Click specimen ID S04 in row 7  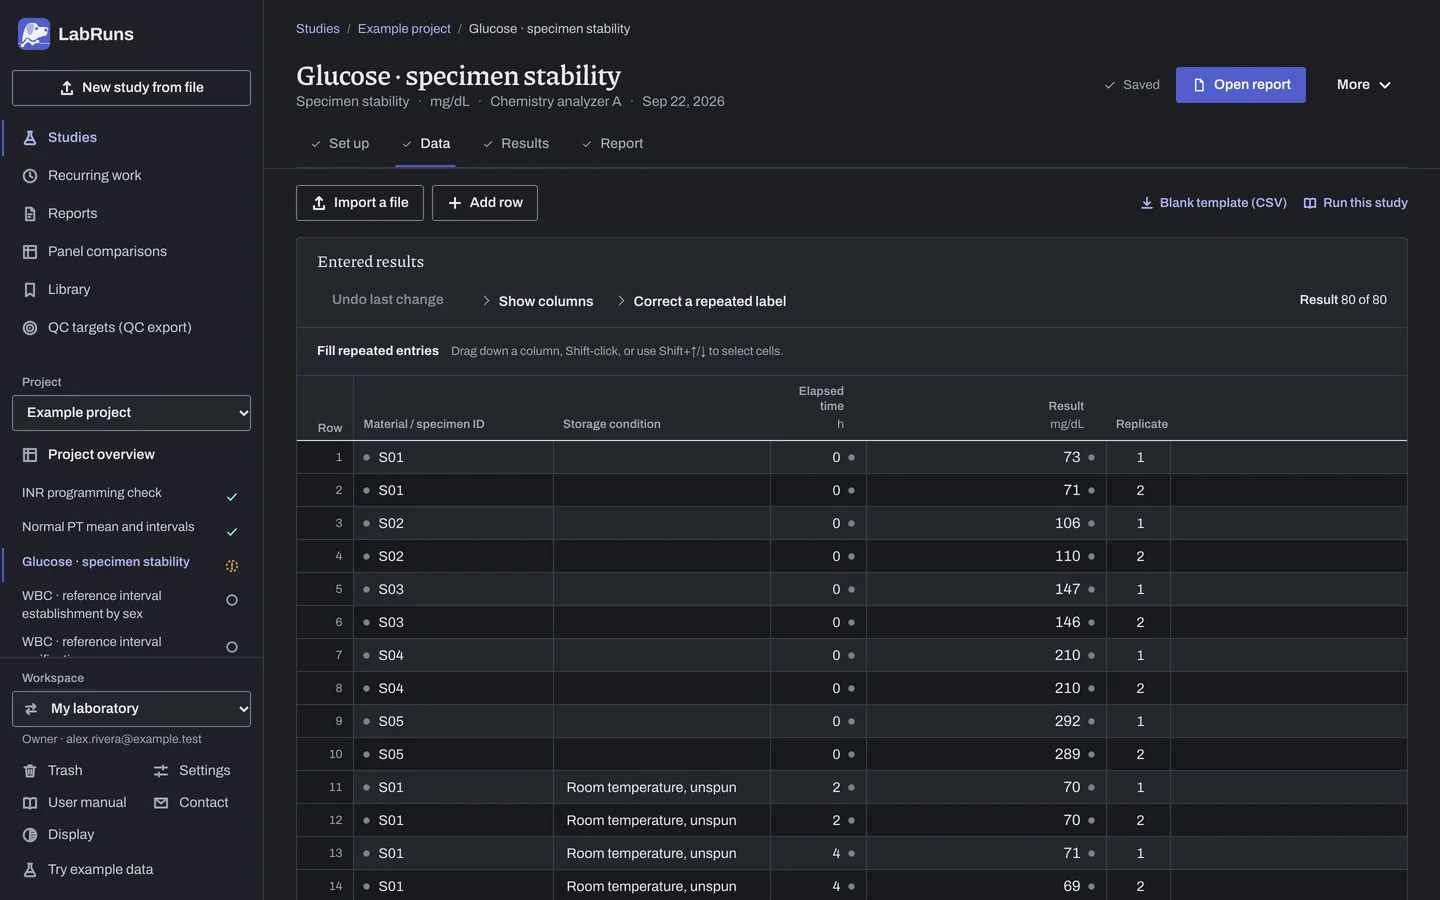tap(453, 656)
